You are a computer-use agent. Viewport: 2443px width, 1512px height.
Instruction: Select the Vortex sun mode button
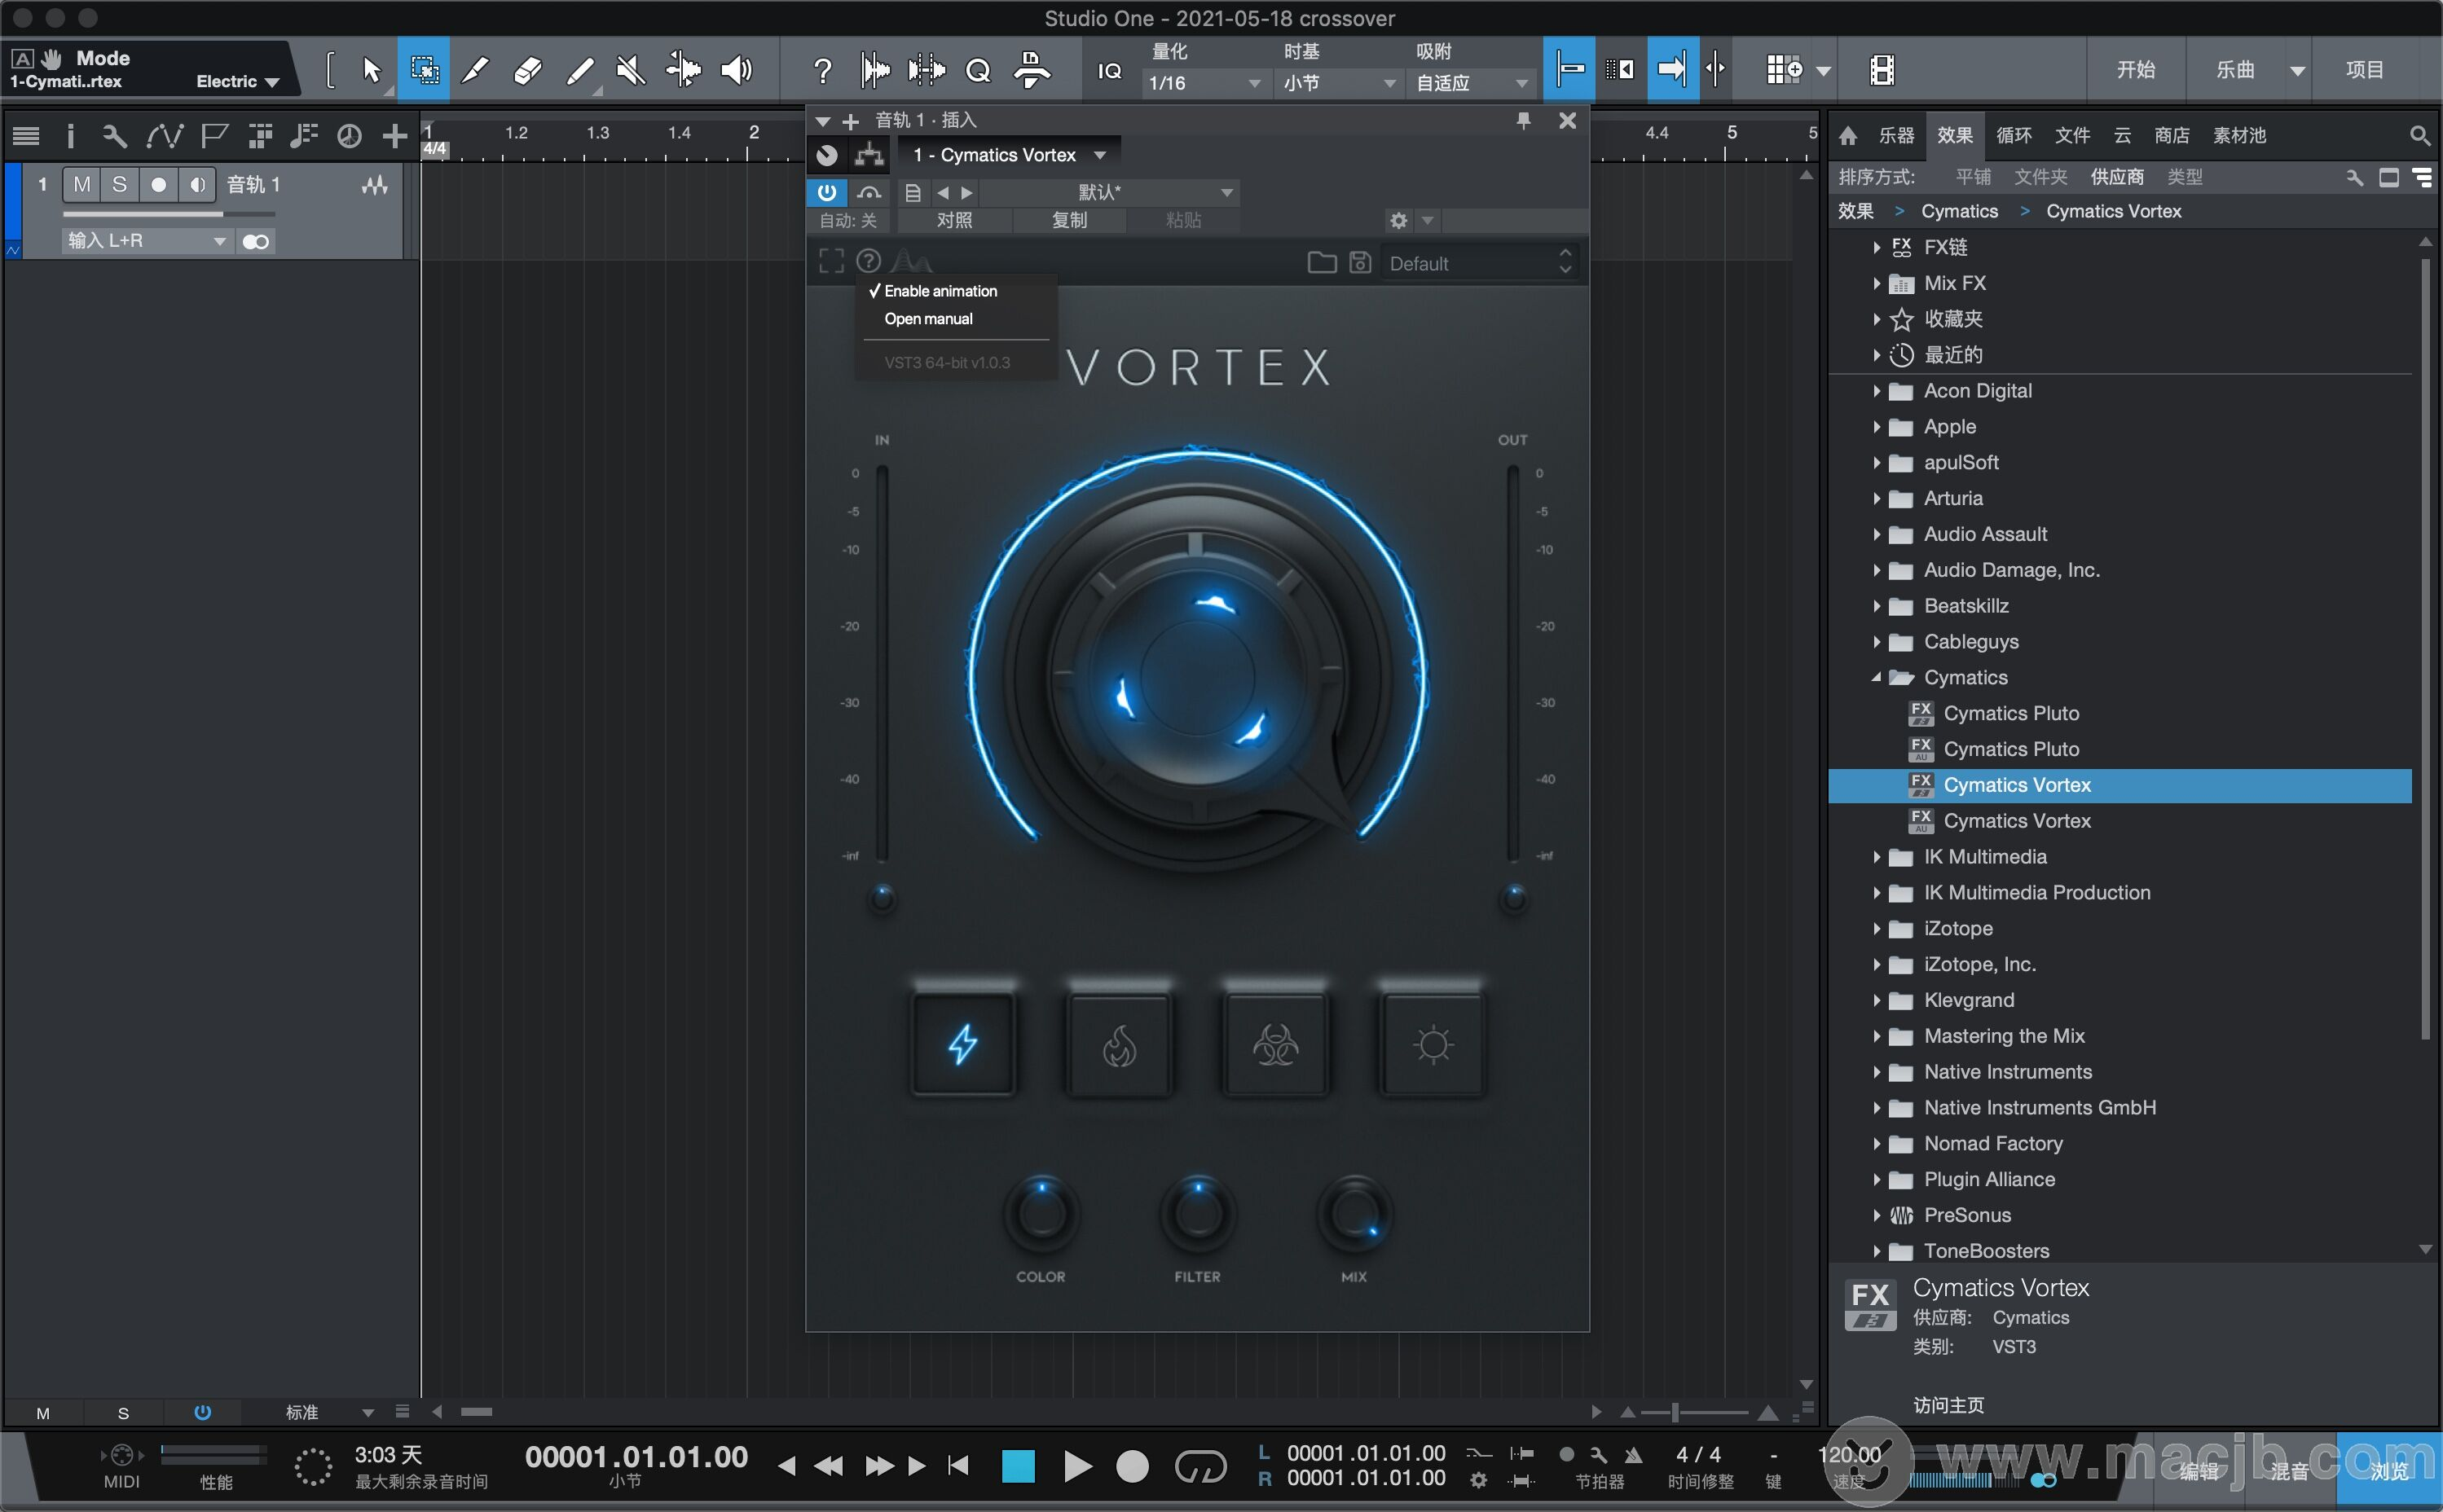click(1432, 1044)
